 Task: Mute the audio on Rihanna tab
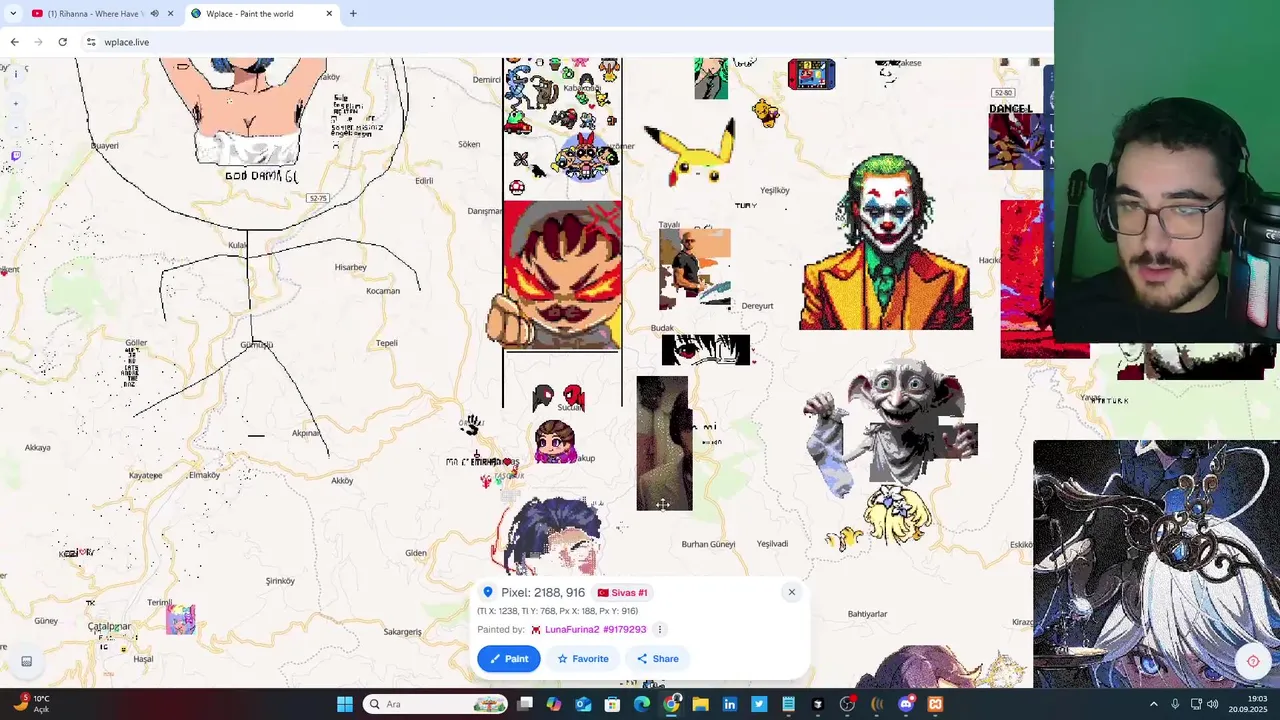point(154,14)
